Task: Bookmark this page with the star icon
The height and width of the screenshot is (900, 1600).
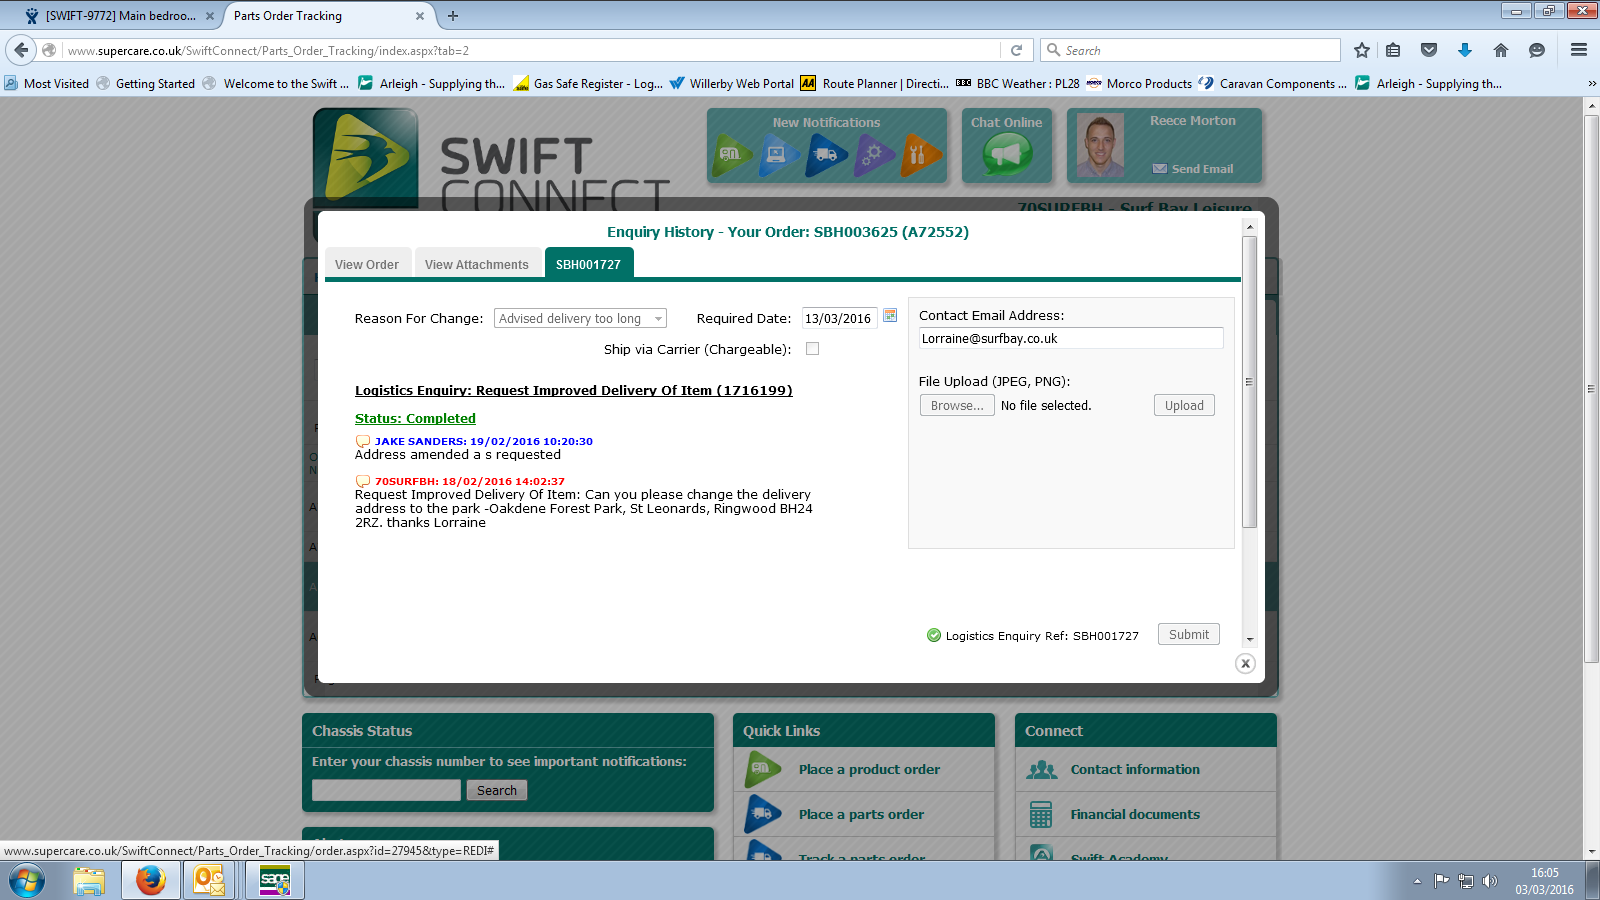Action: pyautogui.click(x=1361, y=50)
